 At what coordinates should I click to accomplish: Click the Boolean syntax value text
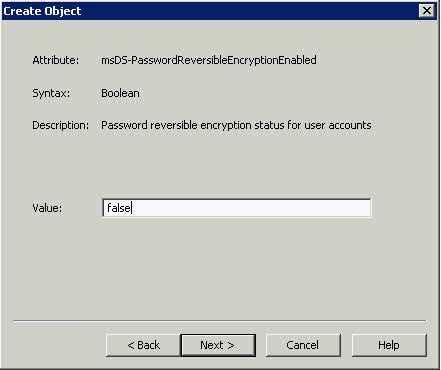(x=120, y=93)
